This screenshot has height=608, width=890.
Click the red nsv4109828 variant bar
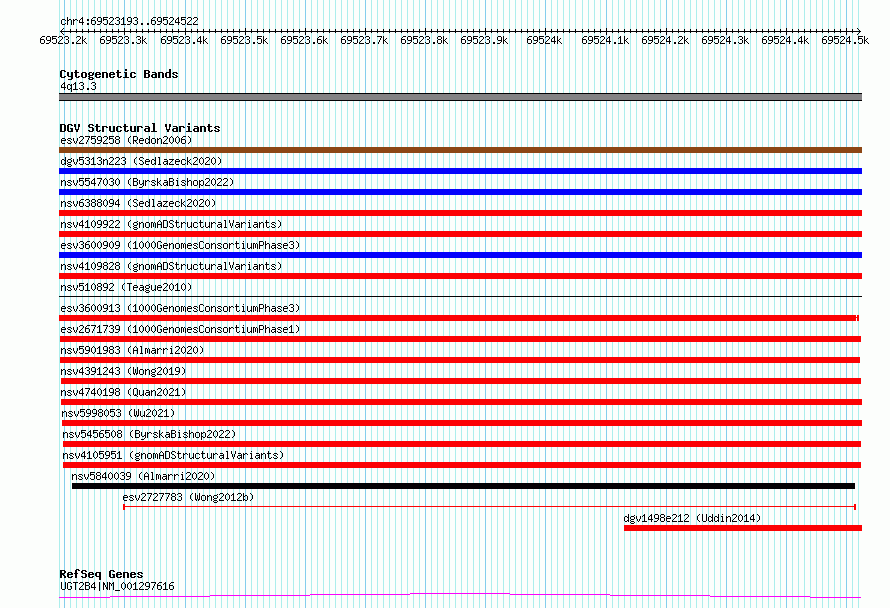coord(460,276)
